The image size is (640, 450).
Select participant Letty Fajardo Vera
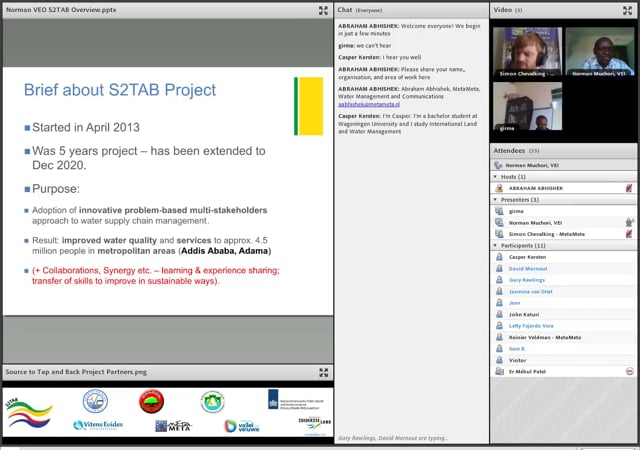coord(563,325)
